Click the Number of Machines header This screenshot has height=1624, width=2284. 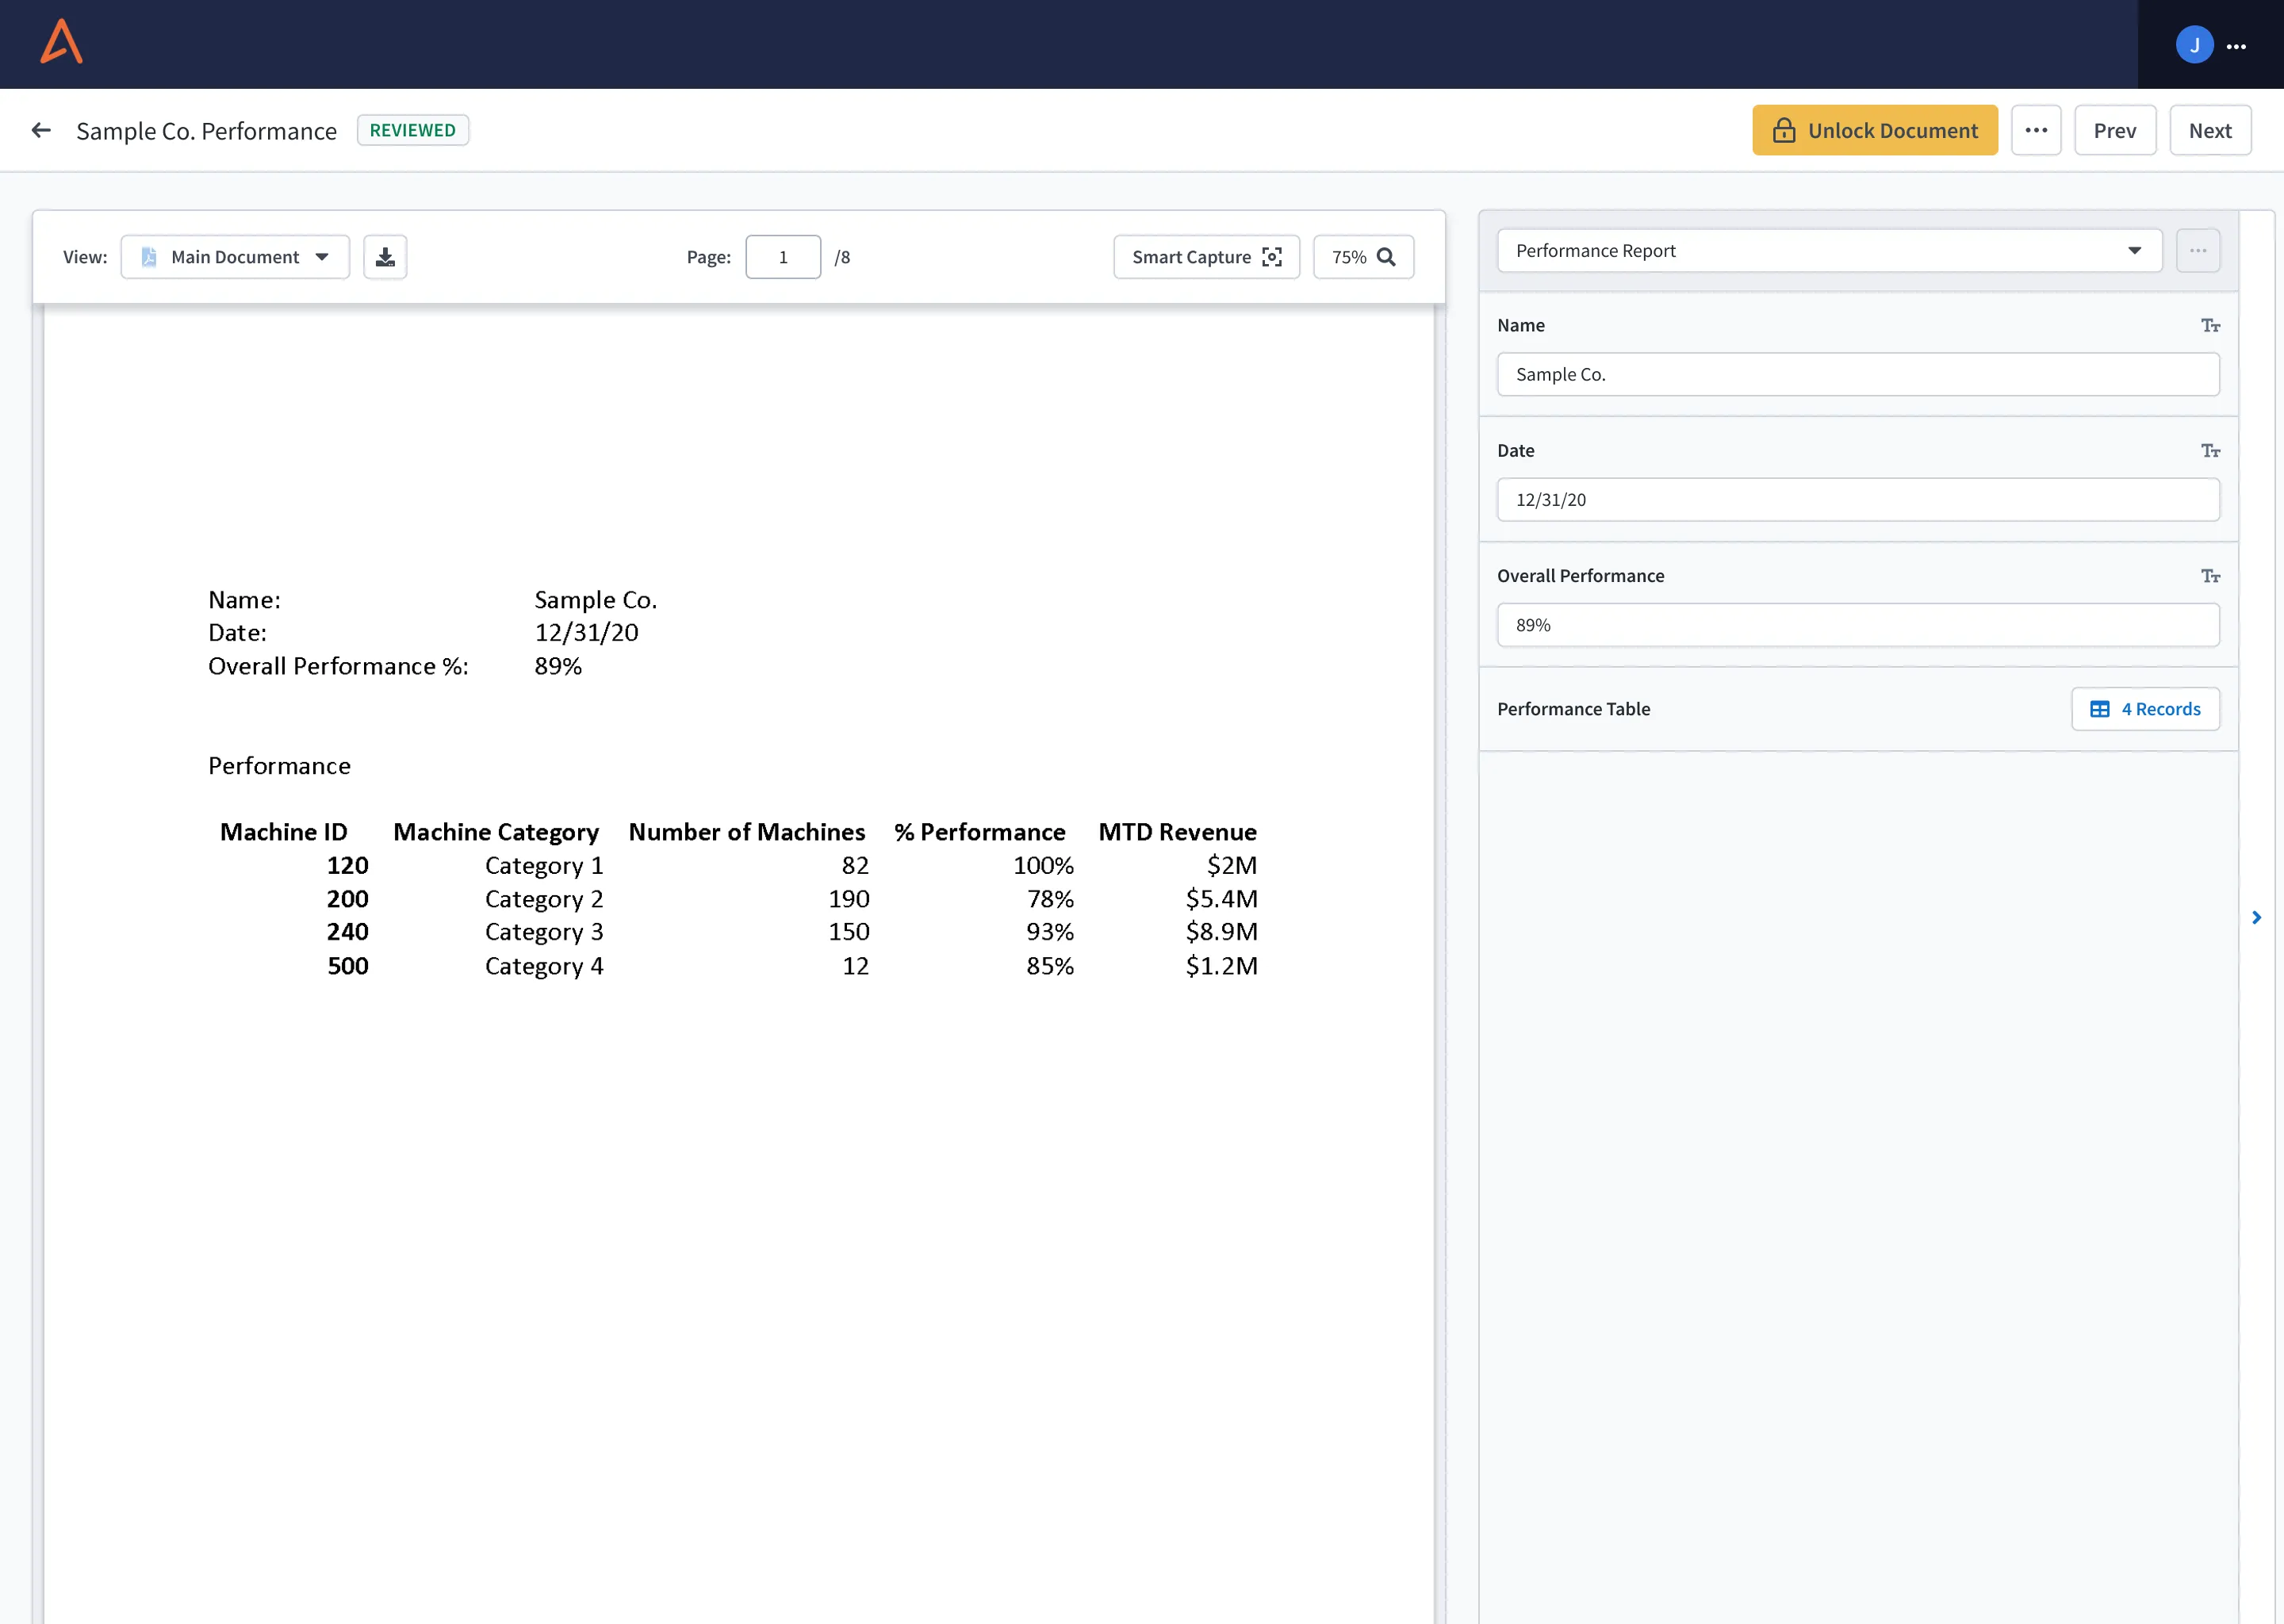(747, 832)
